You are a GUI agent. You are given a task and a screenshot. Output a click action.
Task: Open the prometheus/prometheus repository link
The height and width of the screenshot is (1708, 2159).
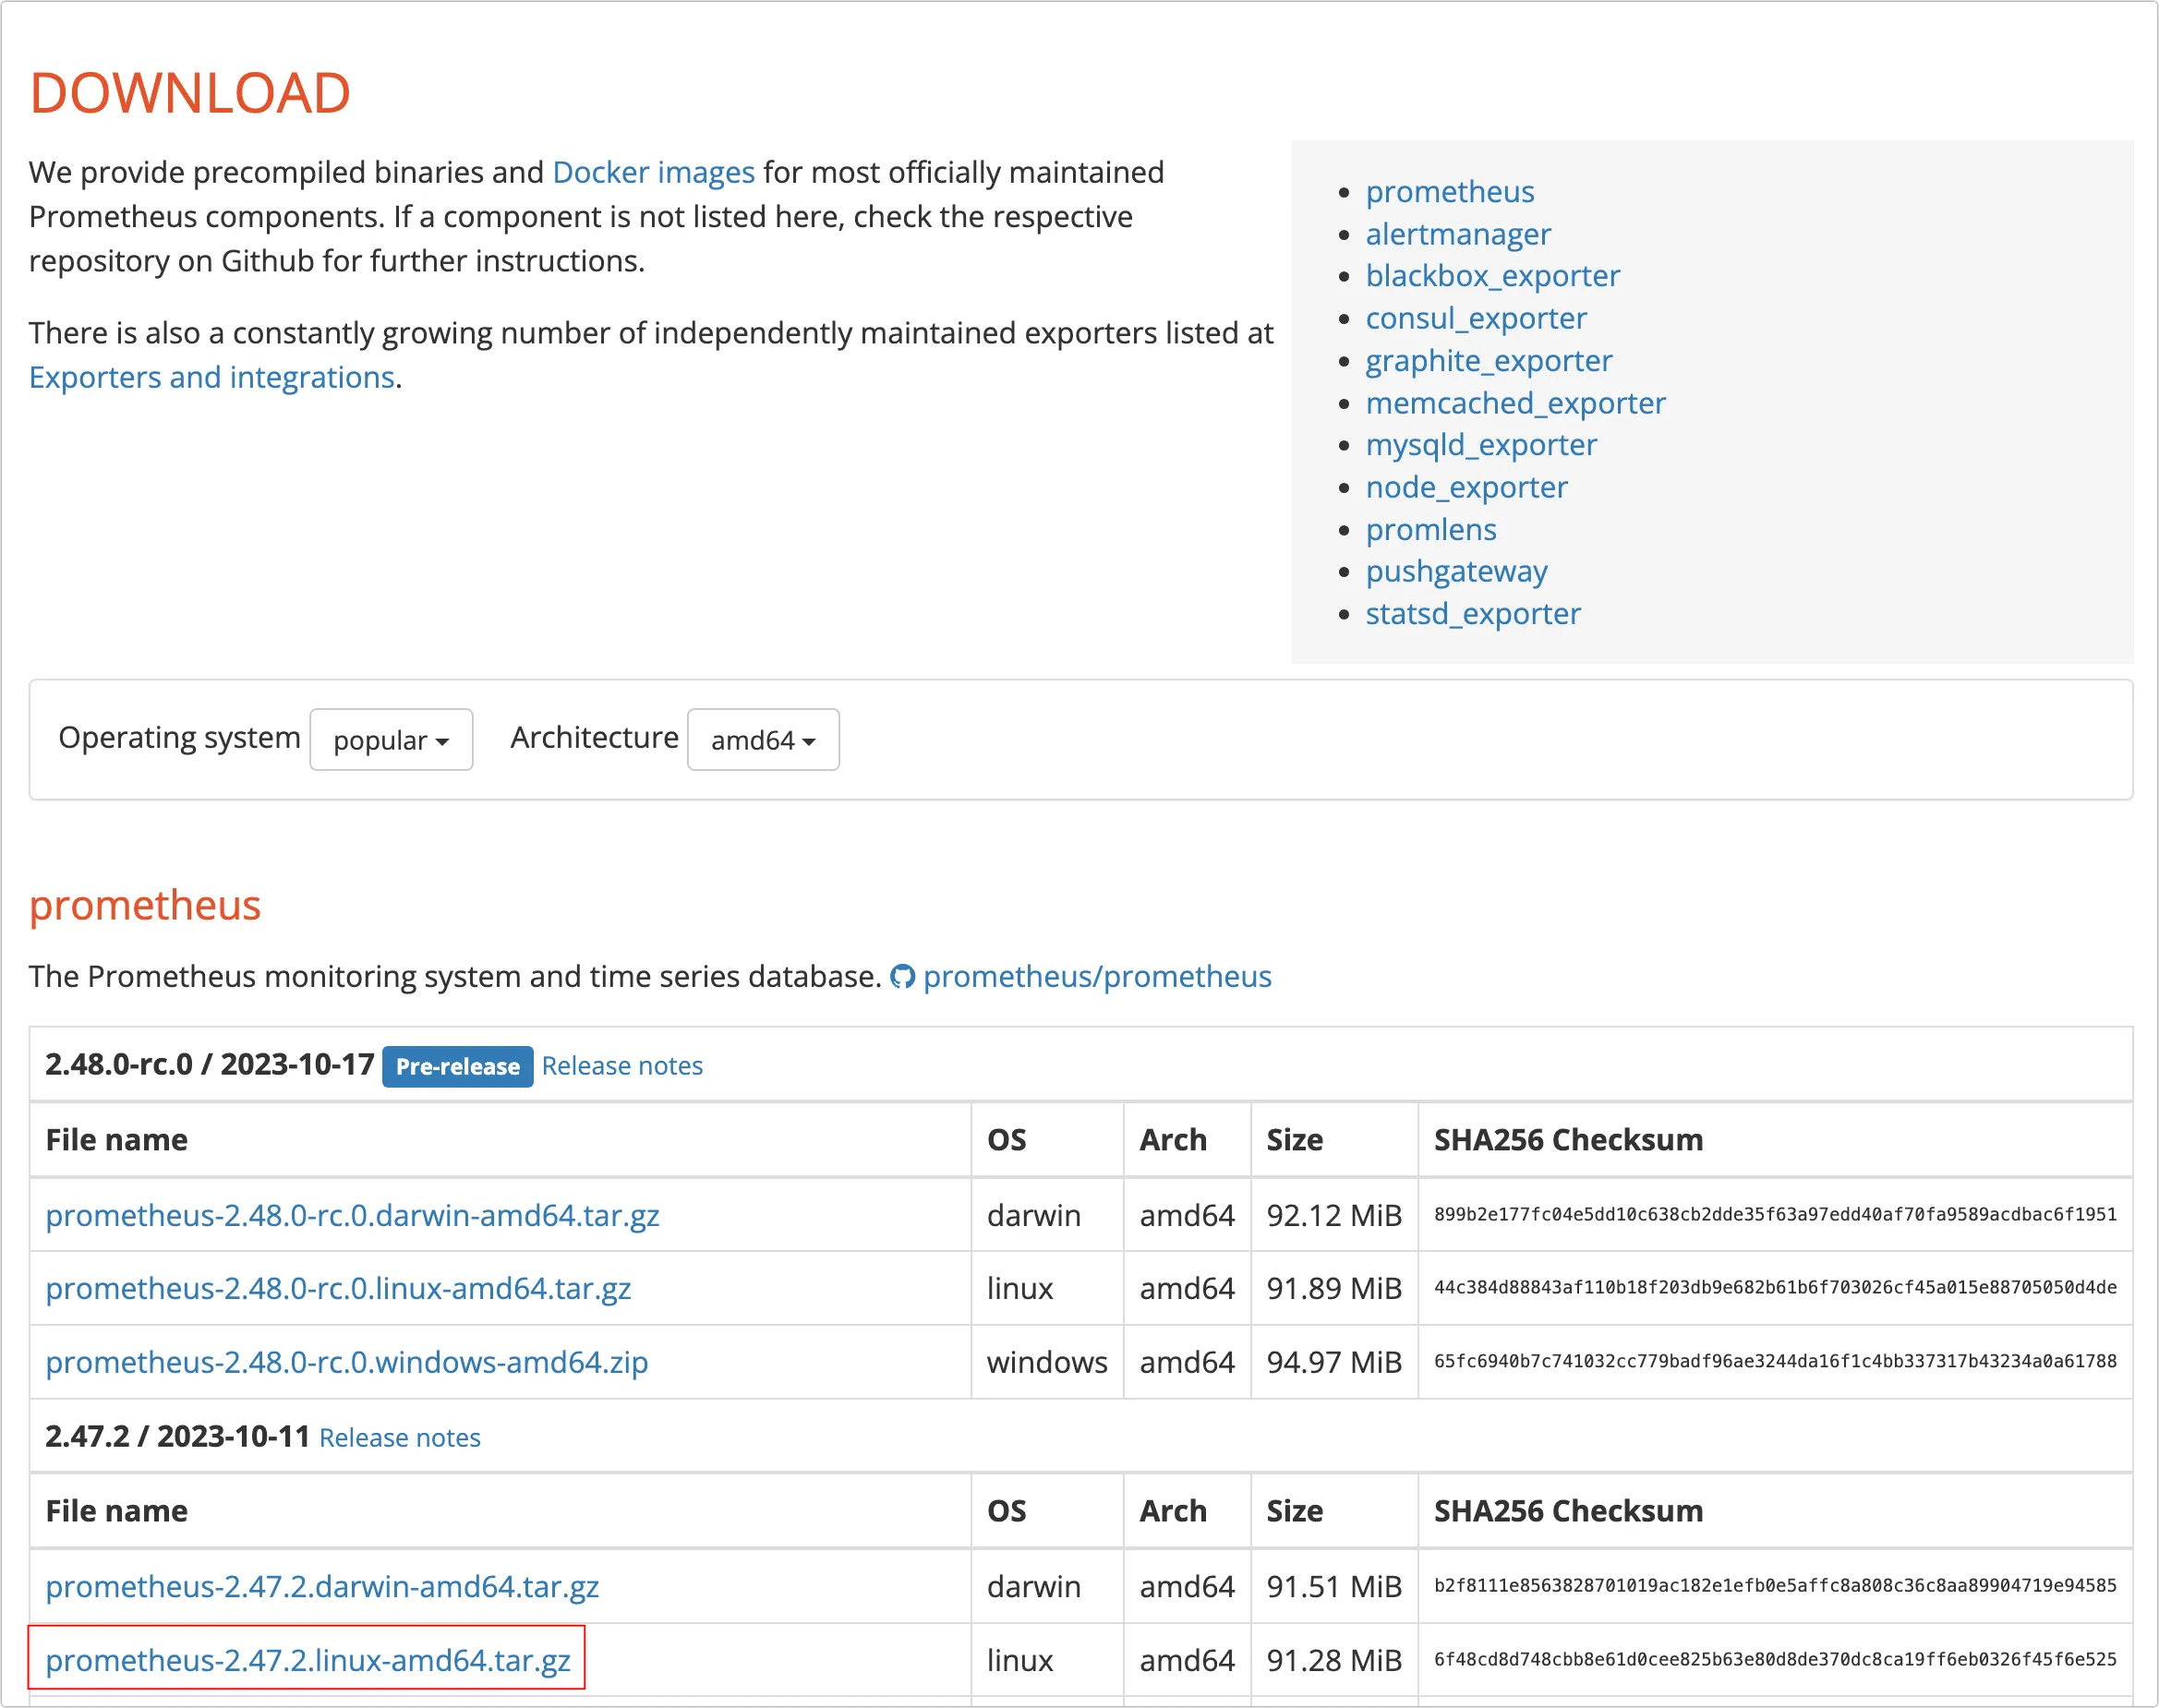pyautogui.click(x=1096, y=977)
